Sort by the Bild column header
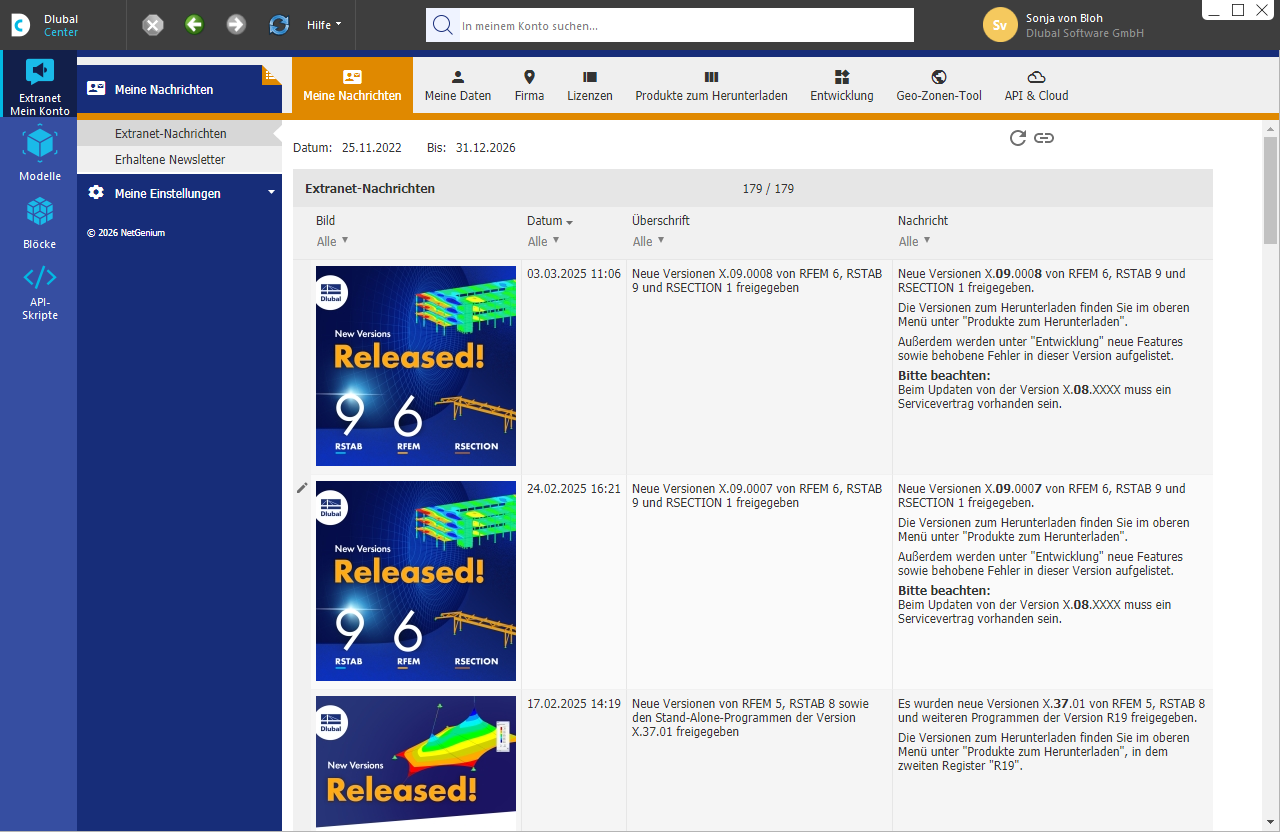Viewport: 1280px width, 832px height. pos(326,221)
